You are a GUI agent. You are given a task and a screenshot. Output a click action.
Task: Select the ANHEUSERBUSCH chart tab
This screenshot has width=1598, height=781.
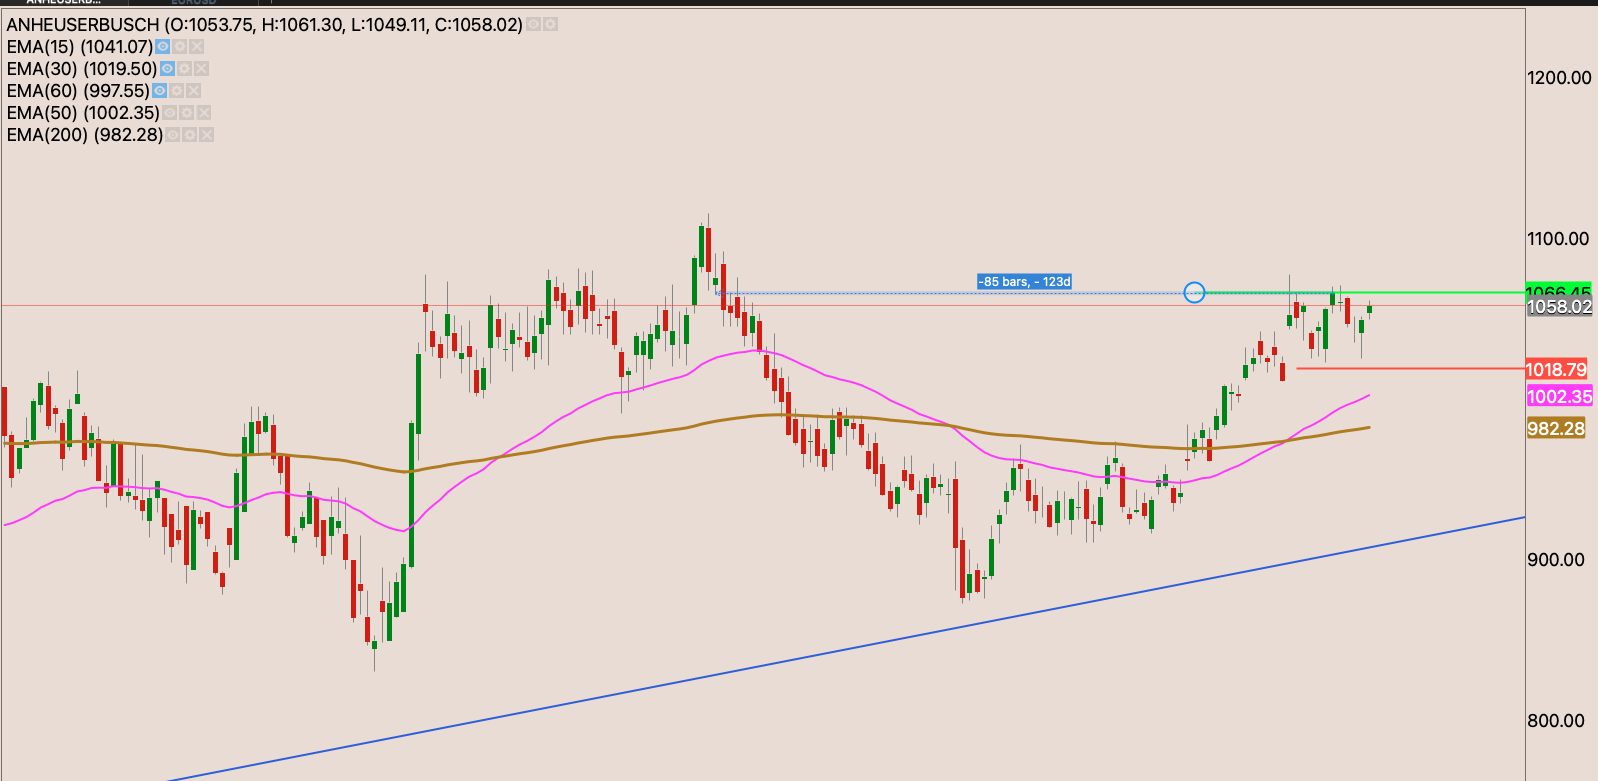[x=63, y=2]
